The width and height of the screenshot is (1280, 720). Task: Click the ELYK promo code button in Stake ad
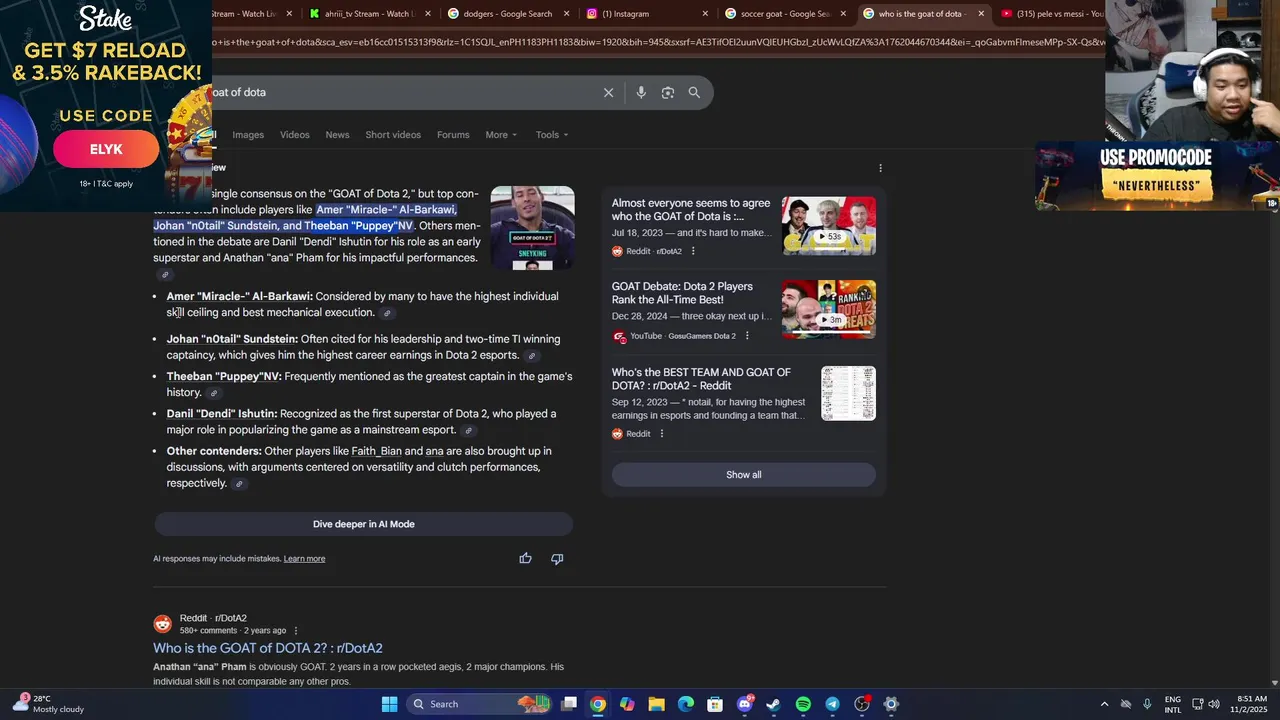pos(106,150)
